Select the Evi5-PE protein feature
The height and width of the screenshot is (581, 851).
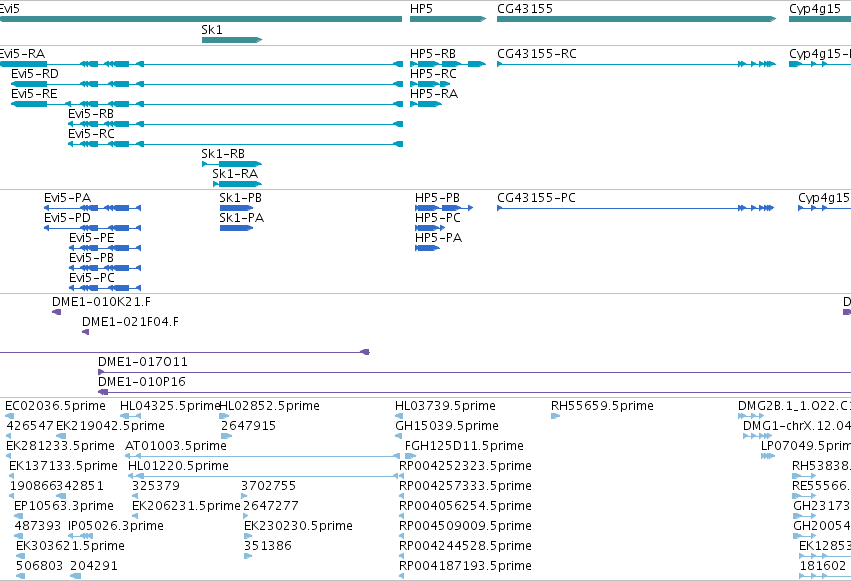(105, 248)
